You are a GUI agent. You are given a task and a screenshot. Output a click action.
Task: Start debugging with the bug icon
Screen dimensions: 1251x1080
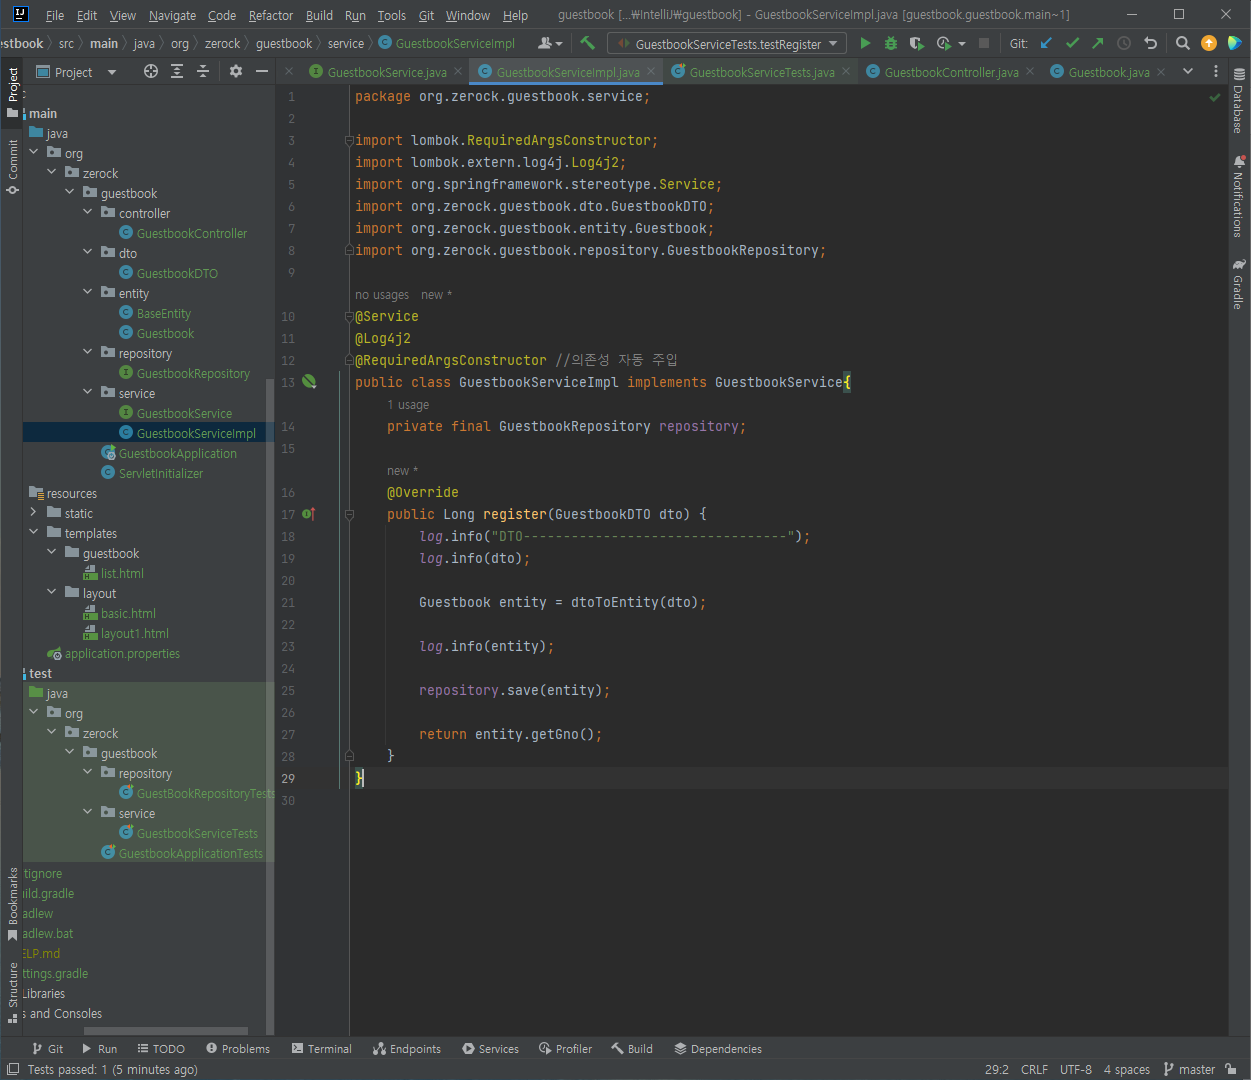tap(891, 43)
